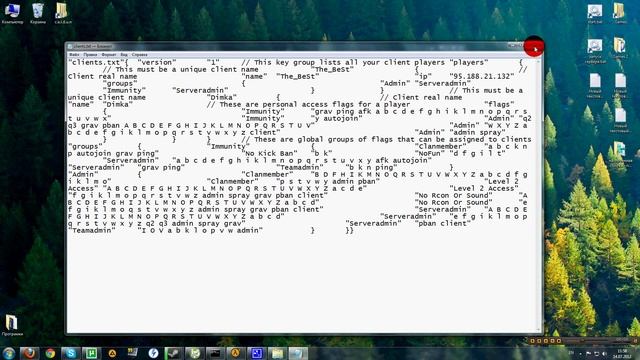
Task: Click the "Dimka" name value text
Action: (118, 104)
